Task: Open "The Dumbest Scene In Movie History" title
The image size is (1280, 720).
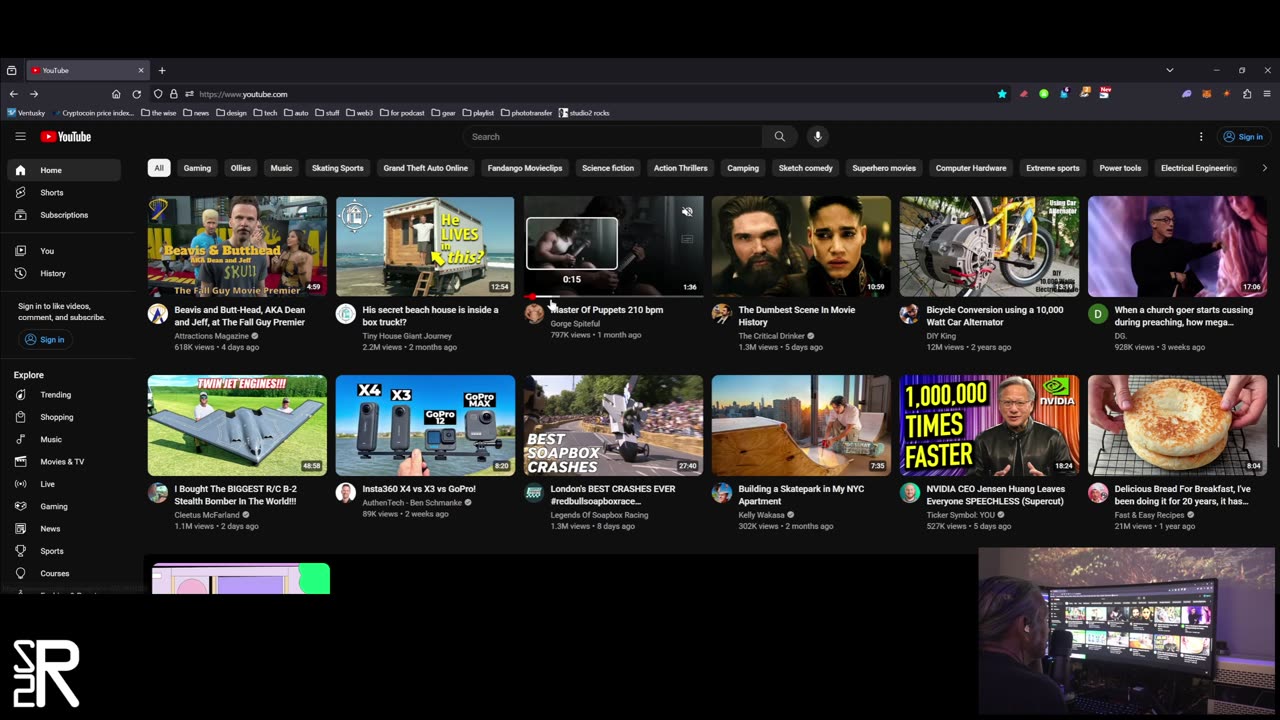Action: click(796, 316)
